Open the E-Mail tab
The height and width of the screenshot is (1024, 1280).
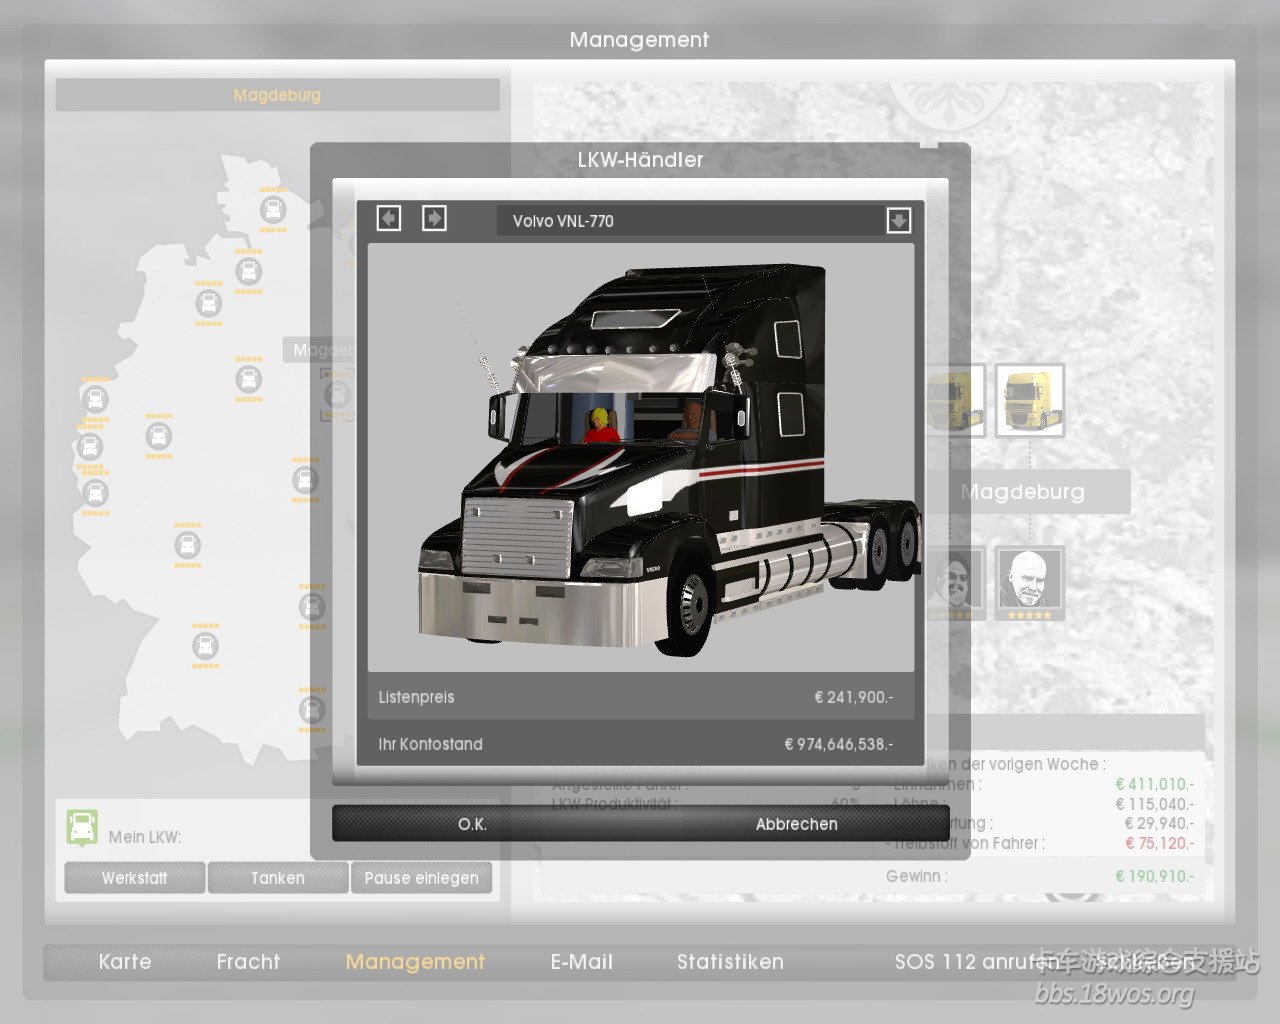pos(582,962)
